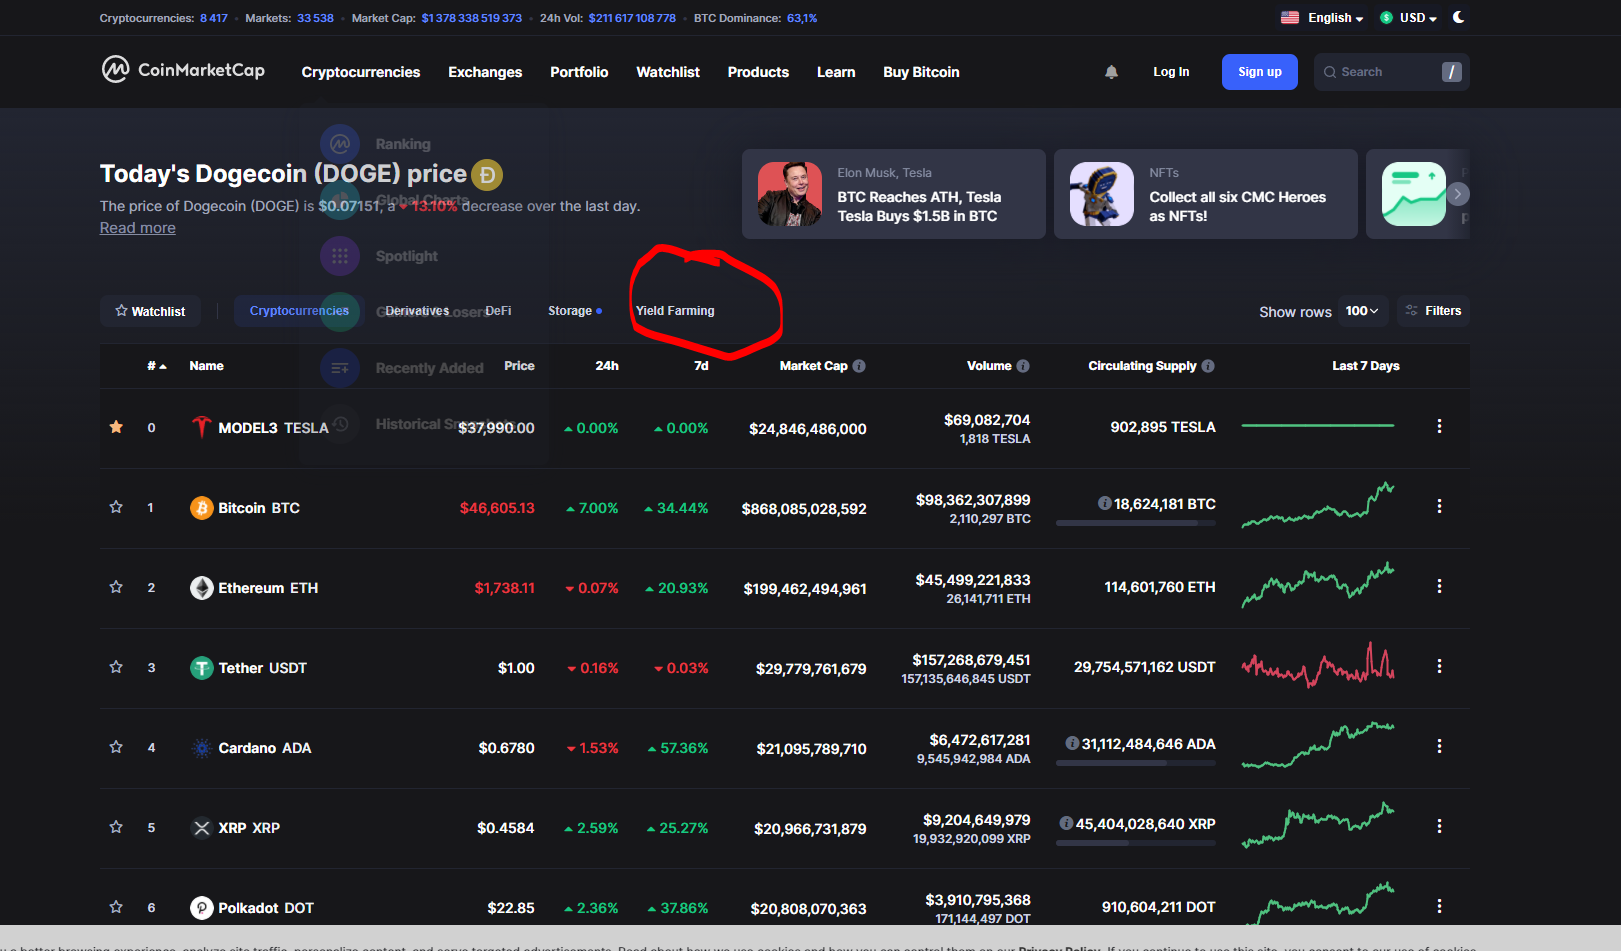Click the Bitcoin coin icon

click(x=202, y=508)
